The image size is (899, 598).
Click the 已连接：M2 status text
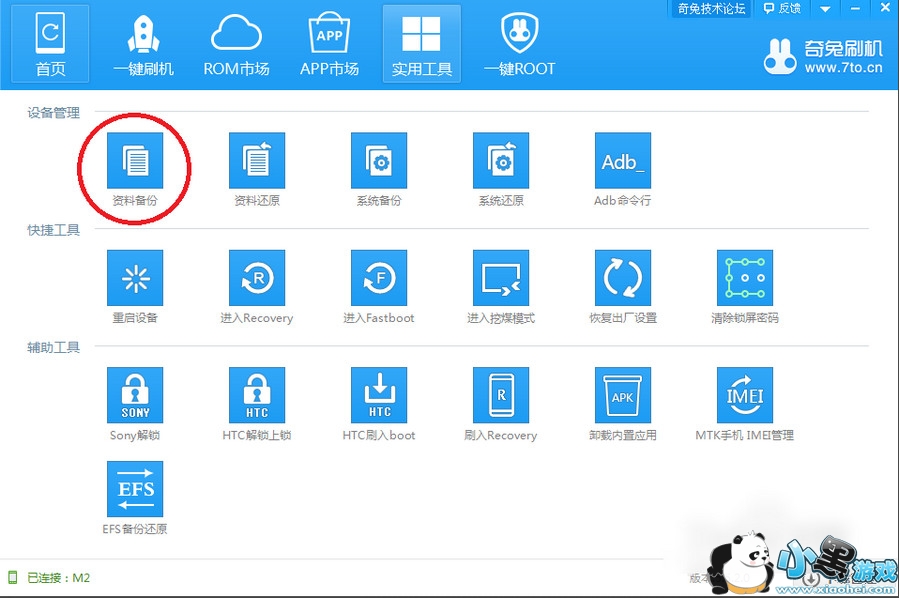(58, 577)
